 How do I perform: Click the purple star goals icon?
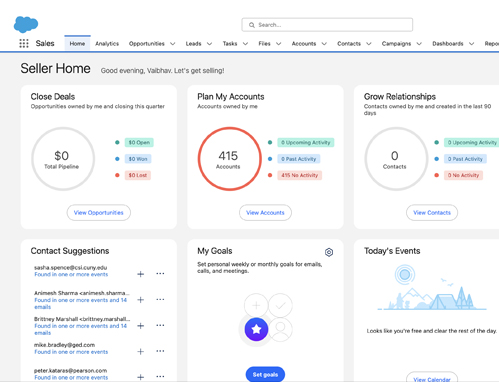[x=256, y=329]
